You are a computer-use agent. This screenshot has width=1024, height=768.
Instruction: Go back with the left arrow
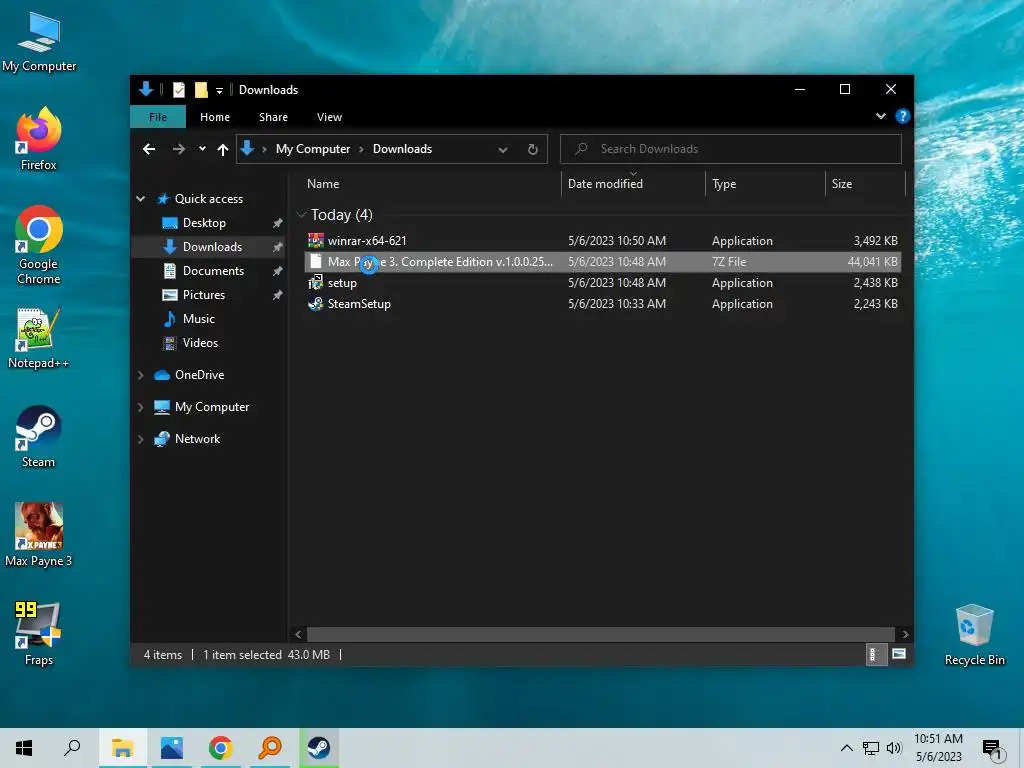coord(149,149)
